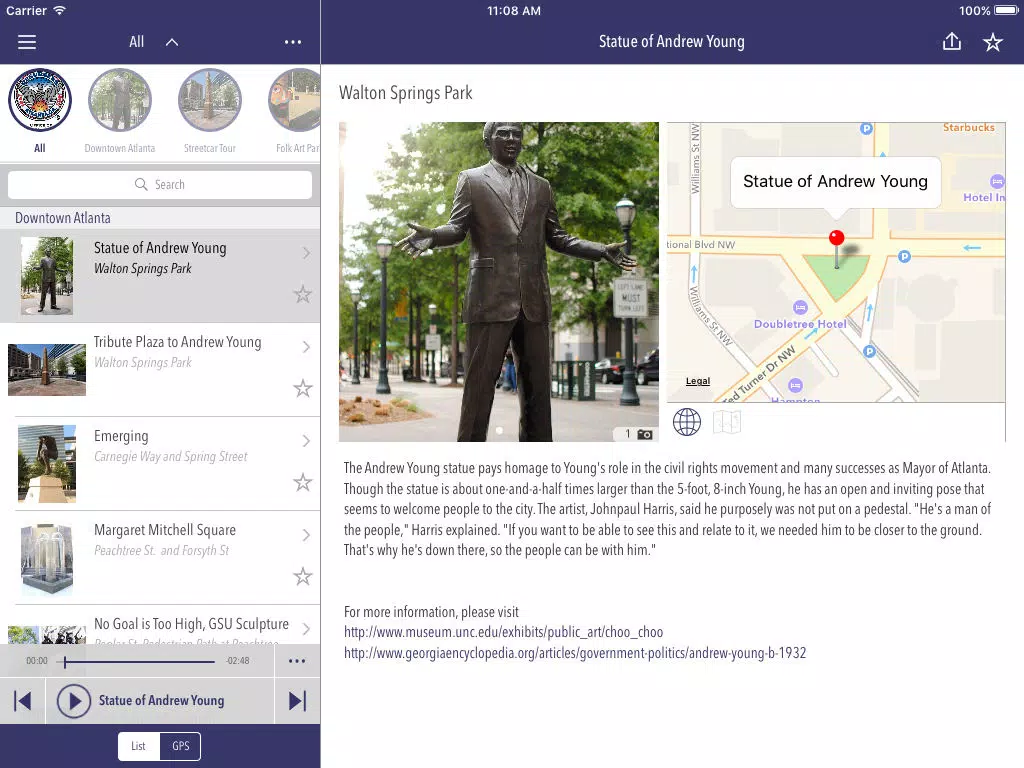Tap the Starbucks map label
This screenshot has height=768, width=1024.
coord(968,127)
